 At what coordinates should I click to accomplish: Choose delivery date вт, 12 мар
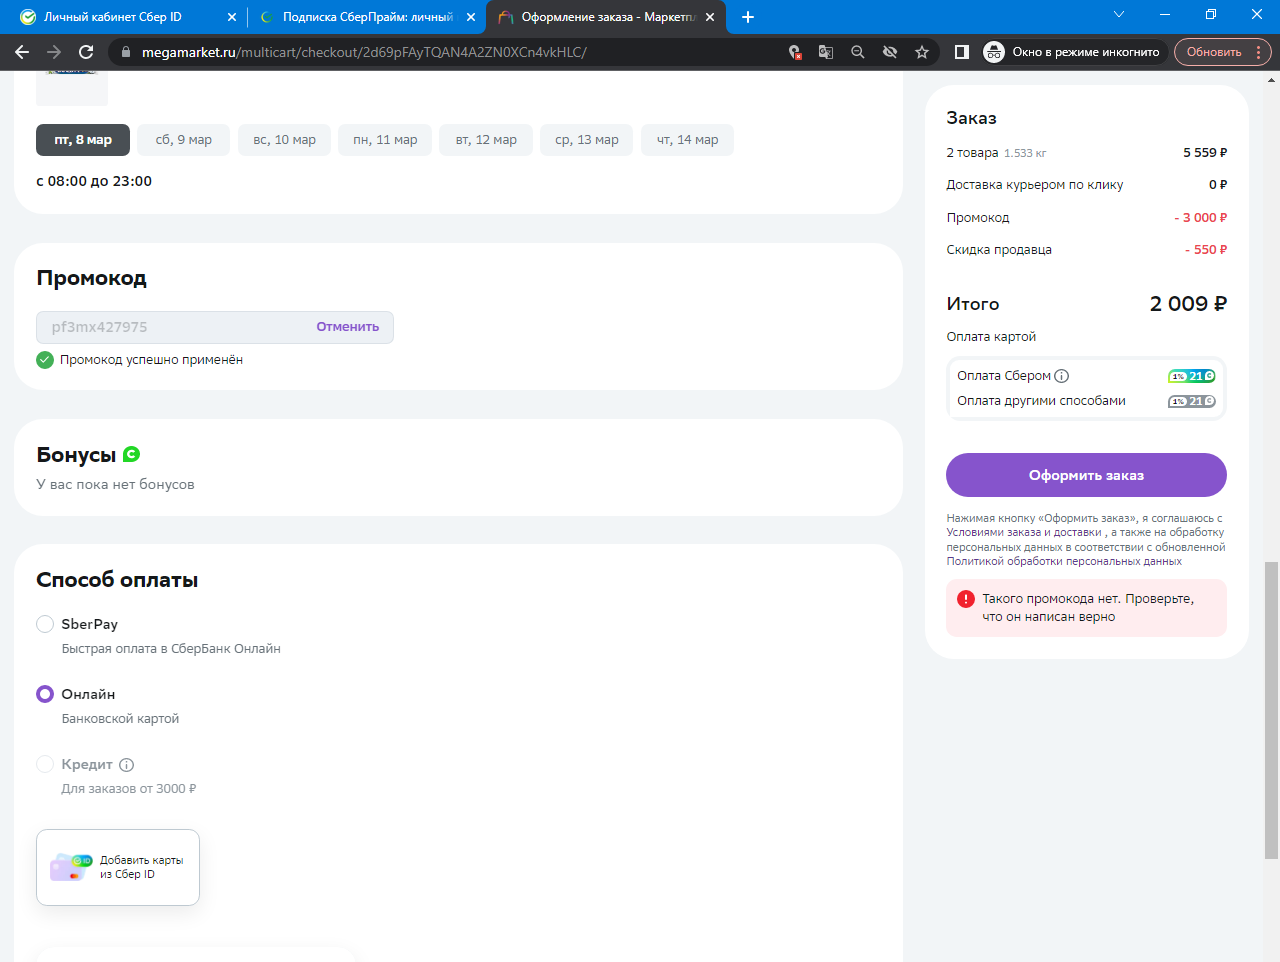(x=486, y=140)
